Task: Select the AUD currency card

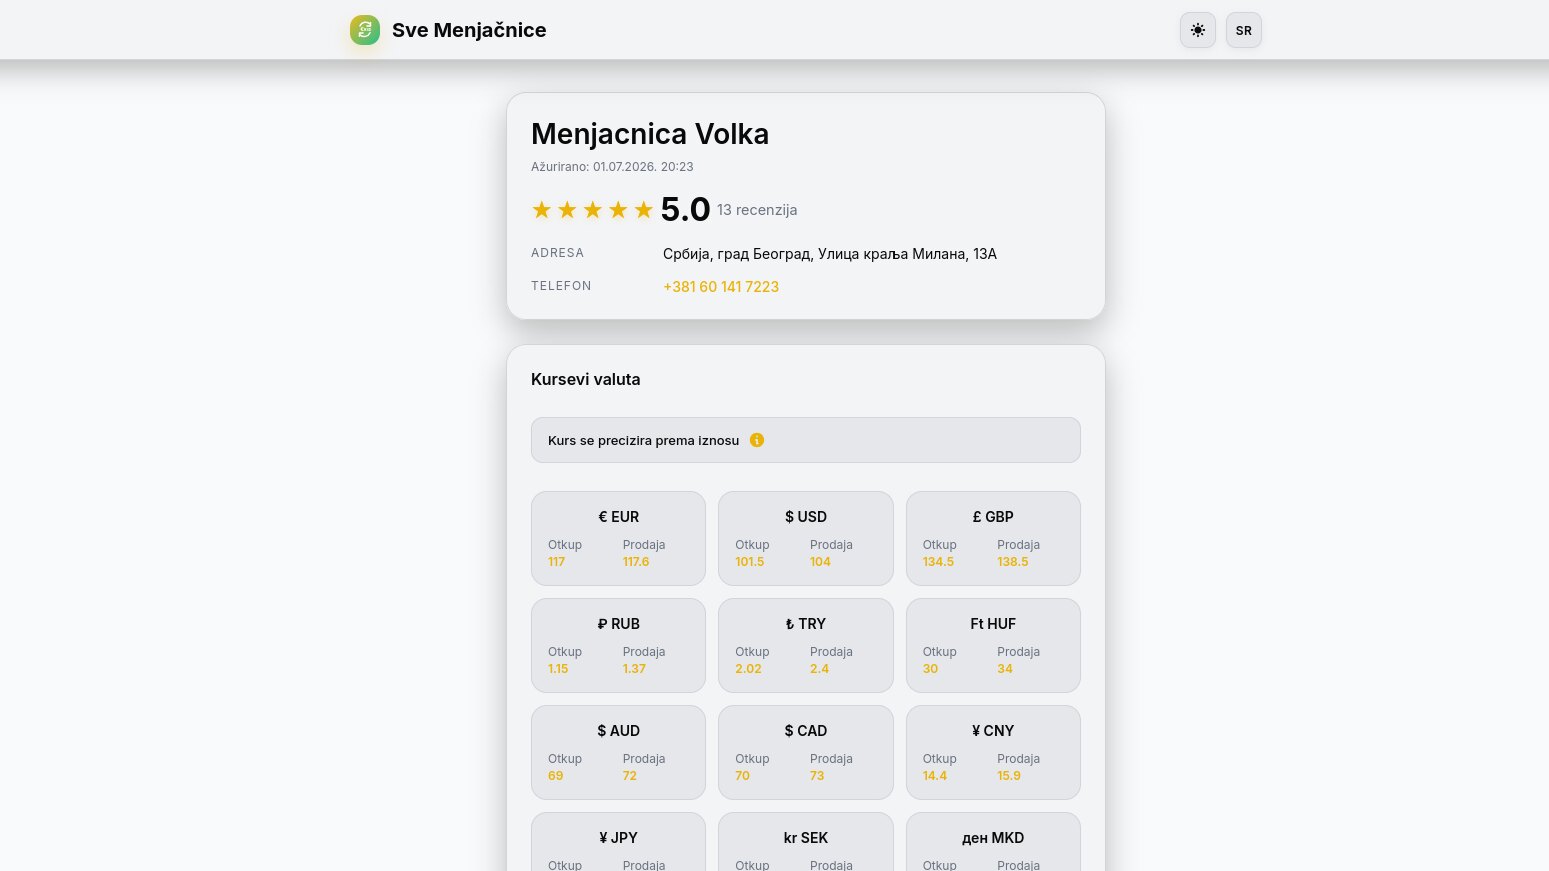Action: tap(618, 752)
